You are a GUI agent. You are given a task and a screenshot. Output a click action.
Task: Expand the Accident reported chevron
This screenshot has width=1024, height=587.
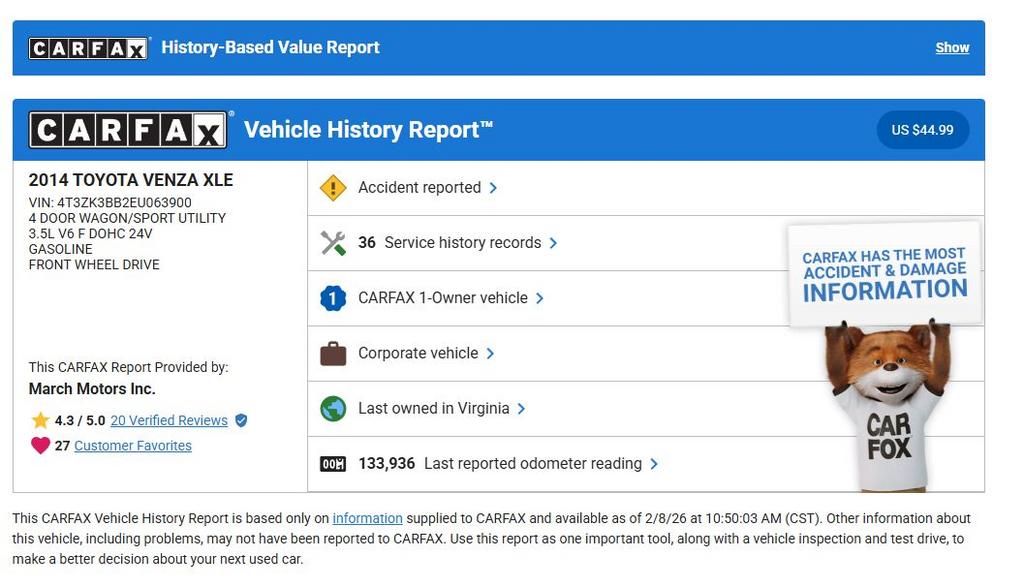[493, 188]
